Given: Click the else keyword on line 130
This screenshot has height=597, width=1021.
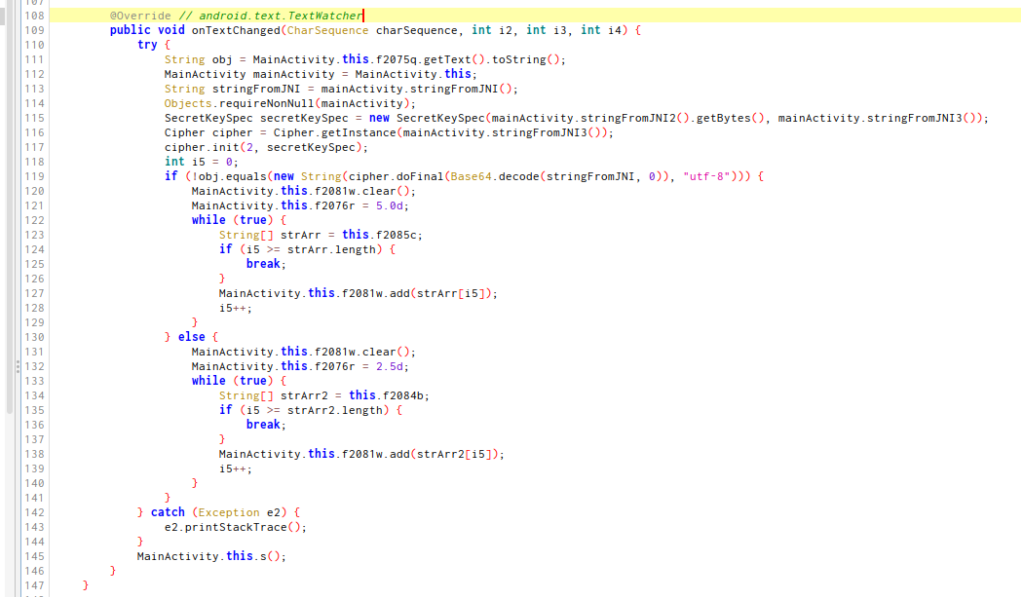Looking at the screenshot, I should click(191, 337).
